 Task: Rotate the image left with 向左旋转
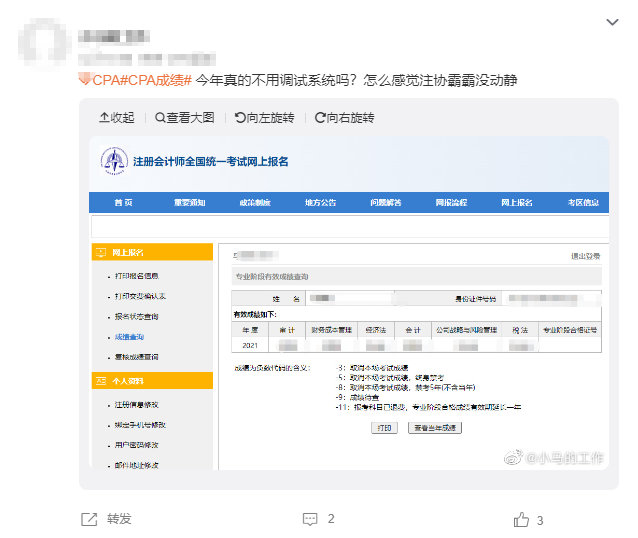point(264,118)
